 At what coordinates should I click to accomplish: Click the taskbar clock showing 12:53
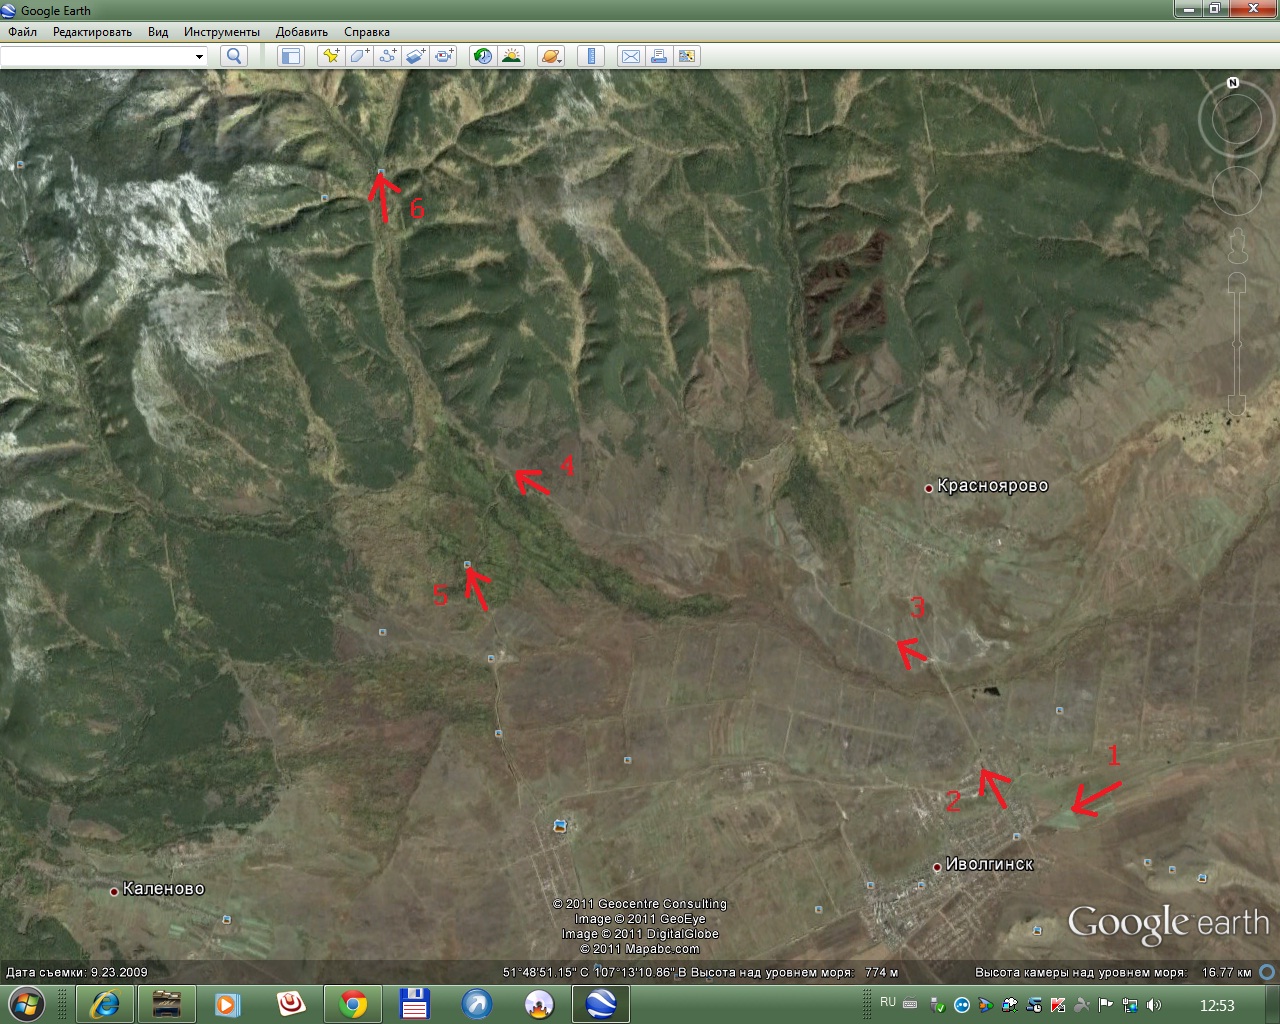tap(1217, 1005)
